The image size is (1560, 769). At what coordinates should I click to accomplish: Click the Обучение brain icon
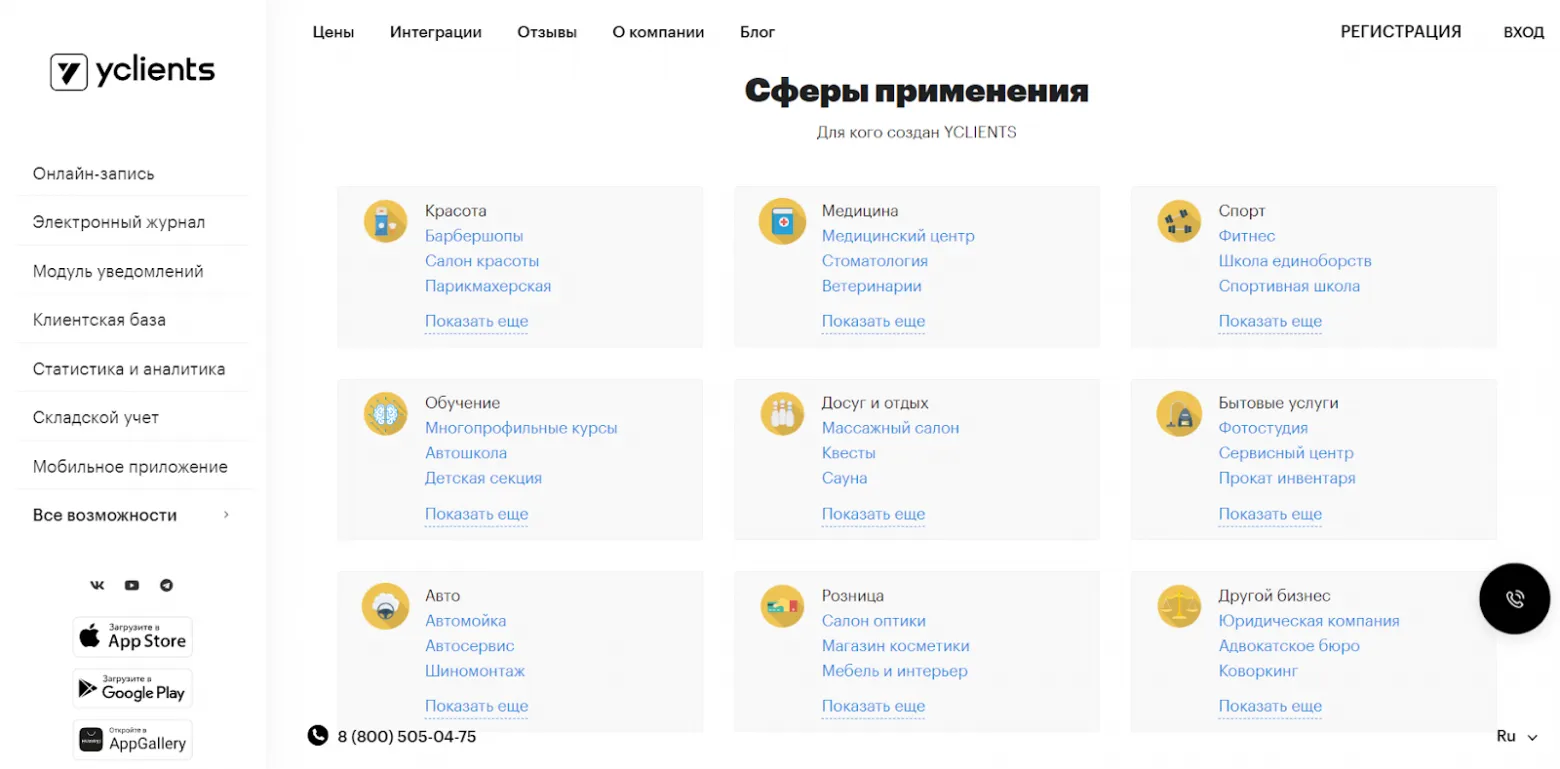[385, 413]
